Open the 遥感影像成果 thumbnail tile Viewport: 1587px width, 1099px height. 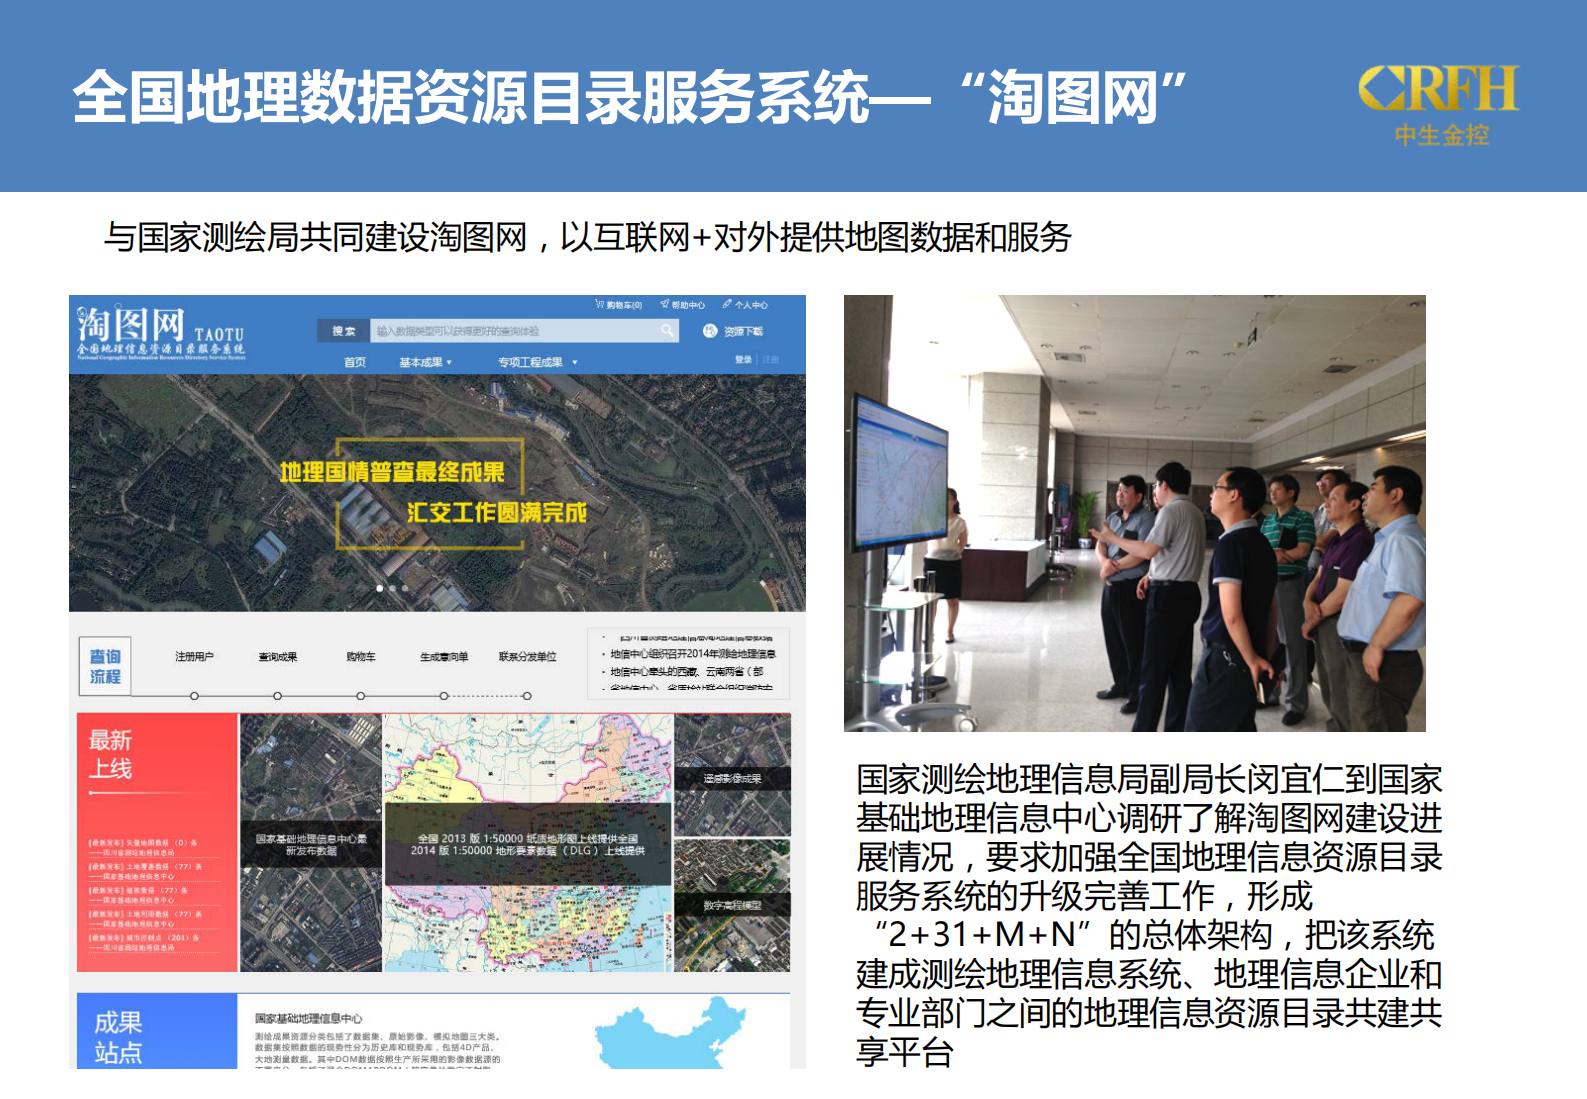[732, 775]
